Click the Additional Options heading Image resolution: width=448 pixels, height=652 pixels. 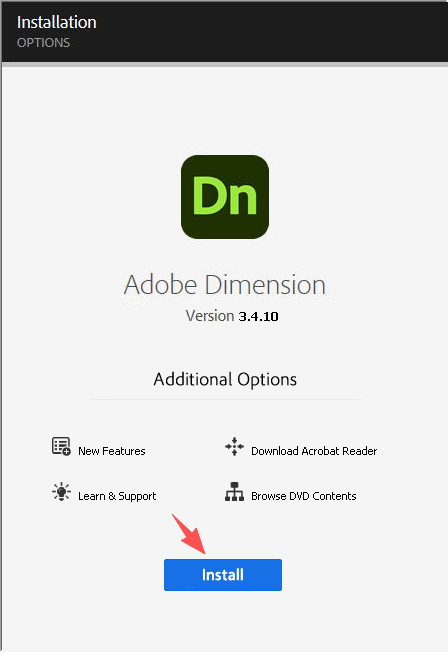click(225, 379)
